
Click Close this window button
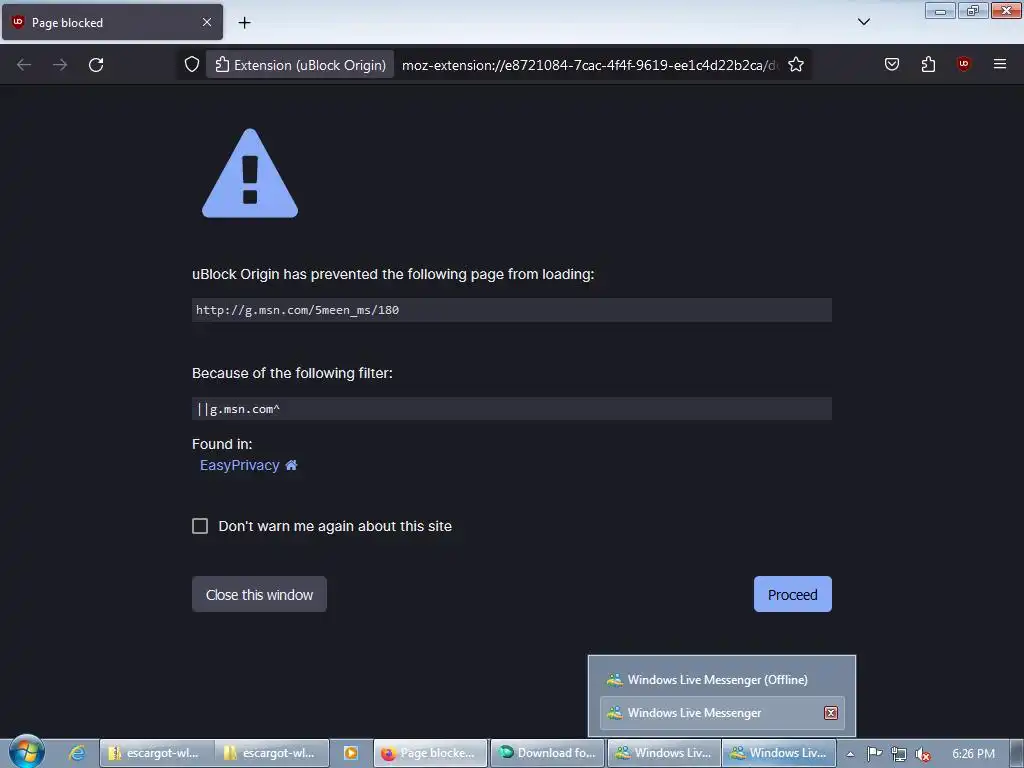[x=259, y=594]
